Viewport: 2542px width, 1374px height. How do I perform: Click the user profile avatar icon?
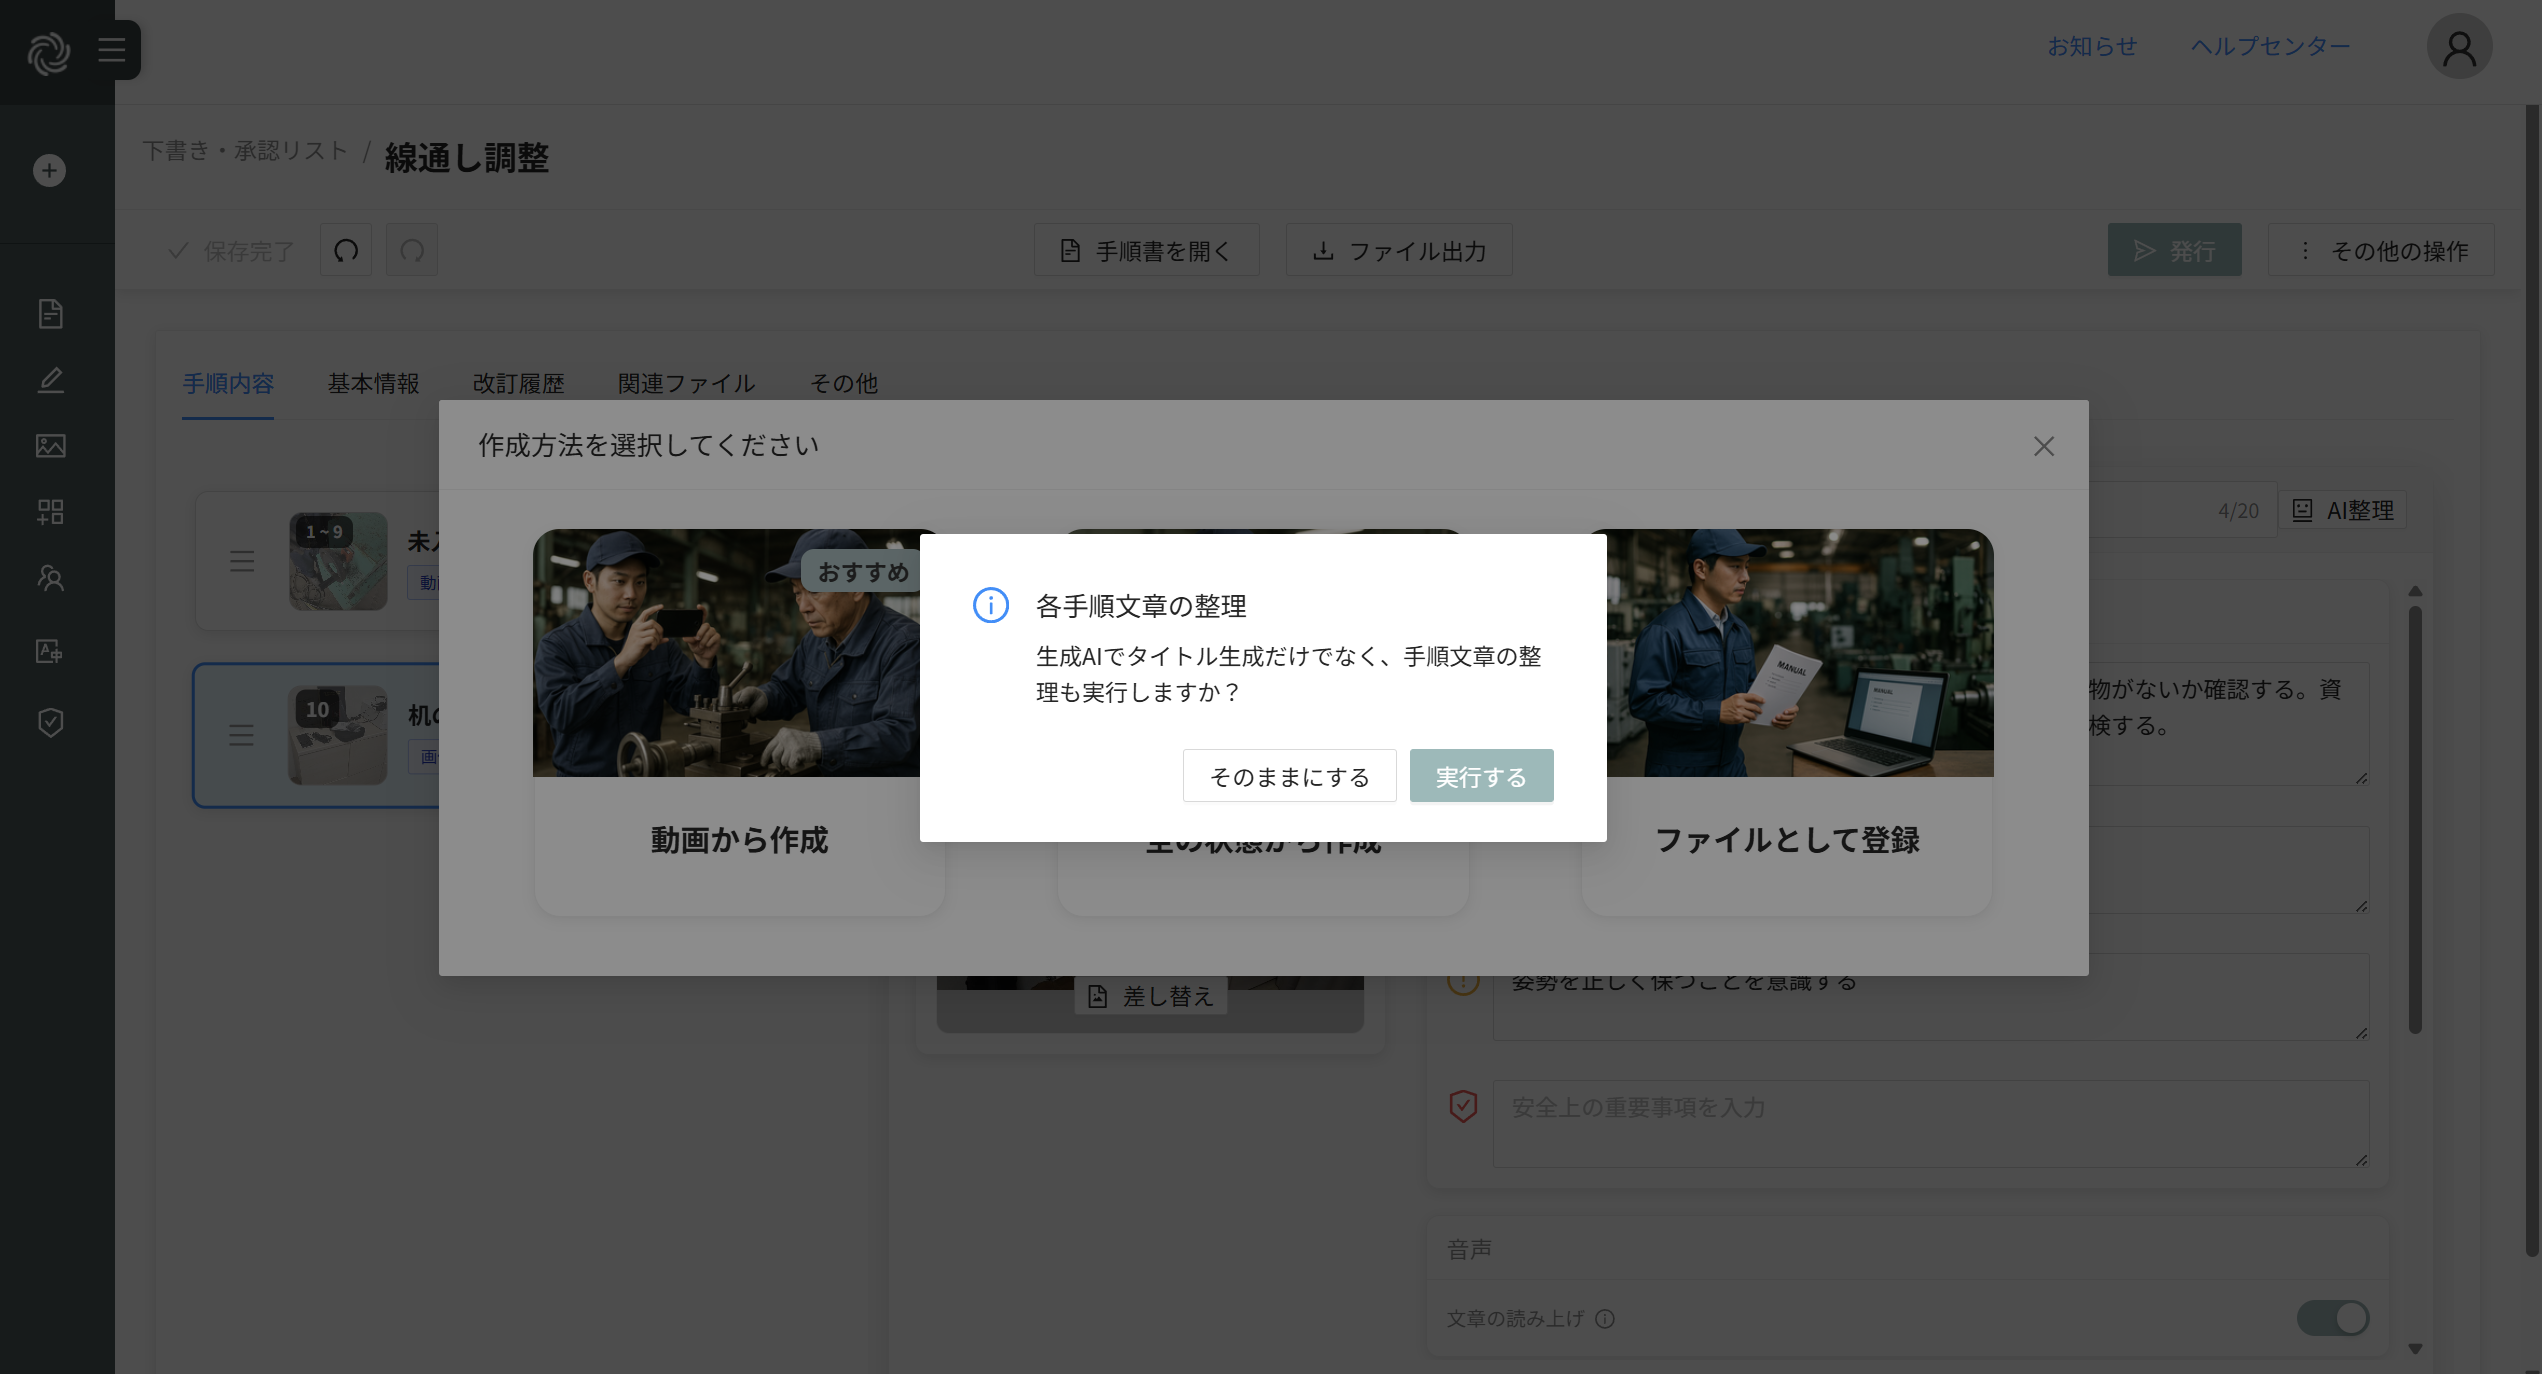click(2459, 47)
